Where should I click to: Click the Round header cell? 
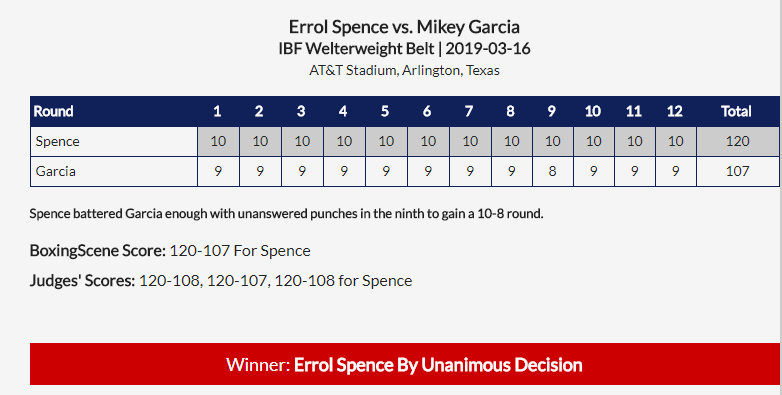coord(114,111)
